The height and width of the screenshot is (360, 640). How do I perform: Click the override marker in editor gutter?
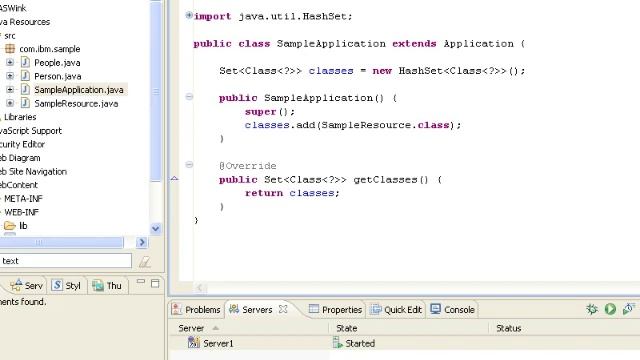coord(174,178)
